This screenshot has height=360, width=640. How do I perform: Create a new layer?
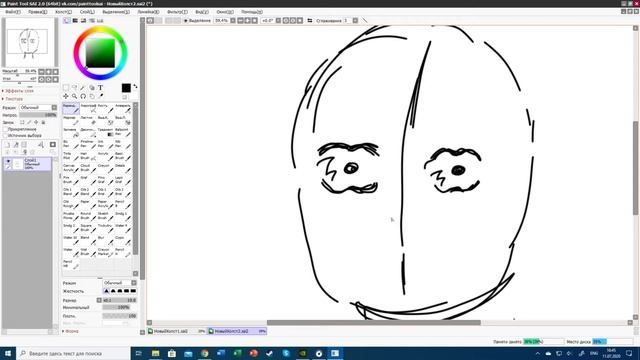[7, 144]
